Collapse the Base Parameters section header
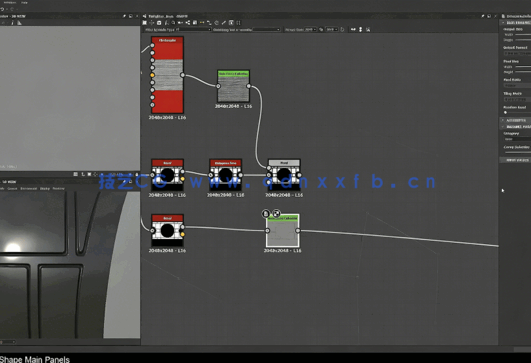Viewport: 531px width, 363px height. pos(516,22)
